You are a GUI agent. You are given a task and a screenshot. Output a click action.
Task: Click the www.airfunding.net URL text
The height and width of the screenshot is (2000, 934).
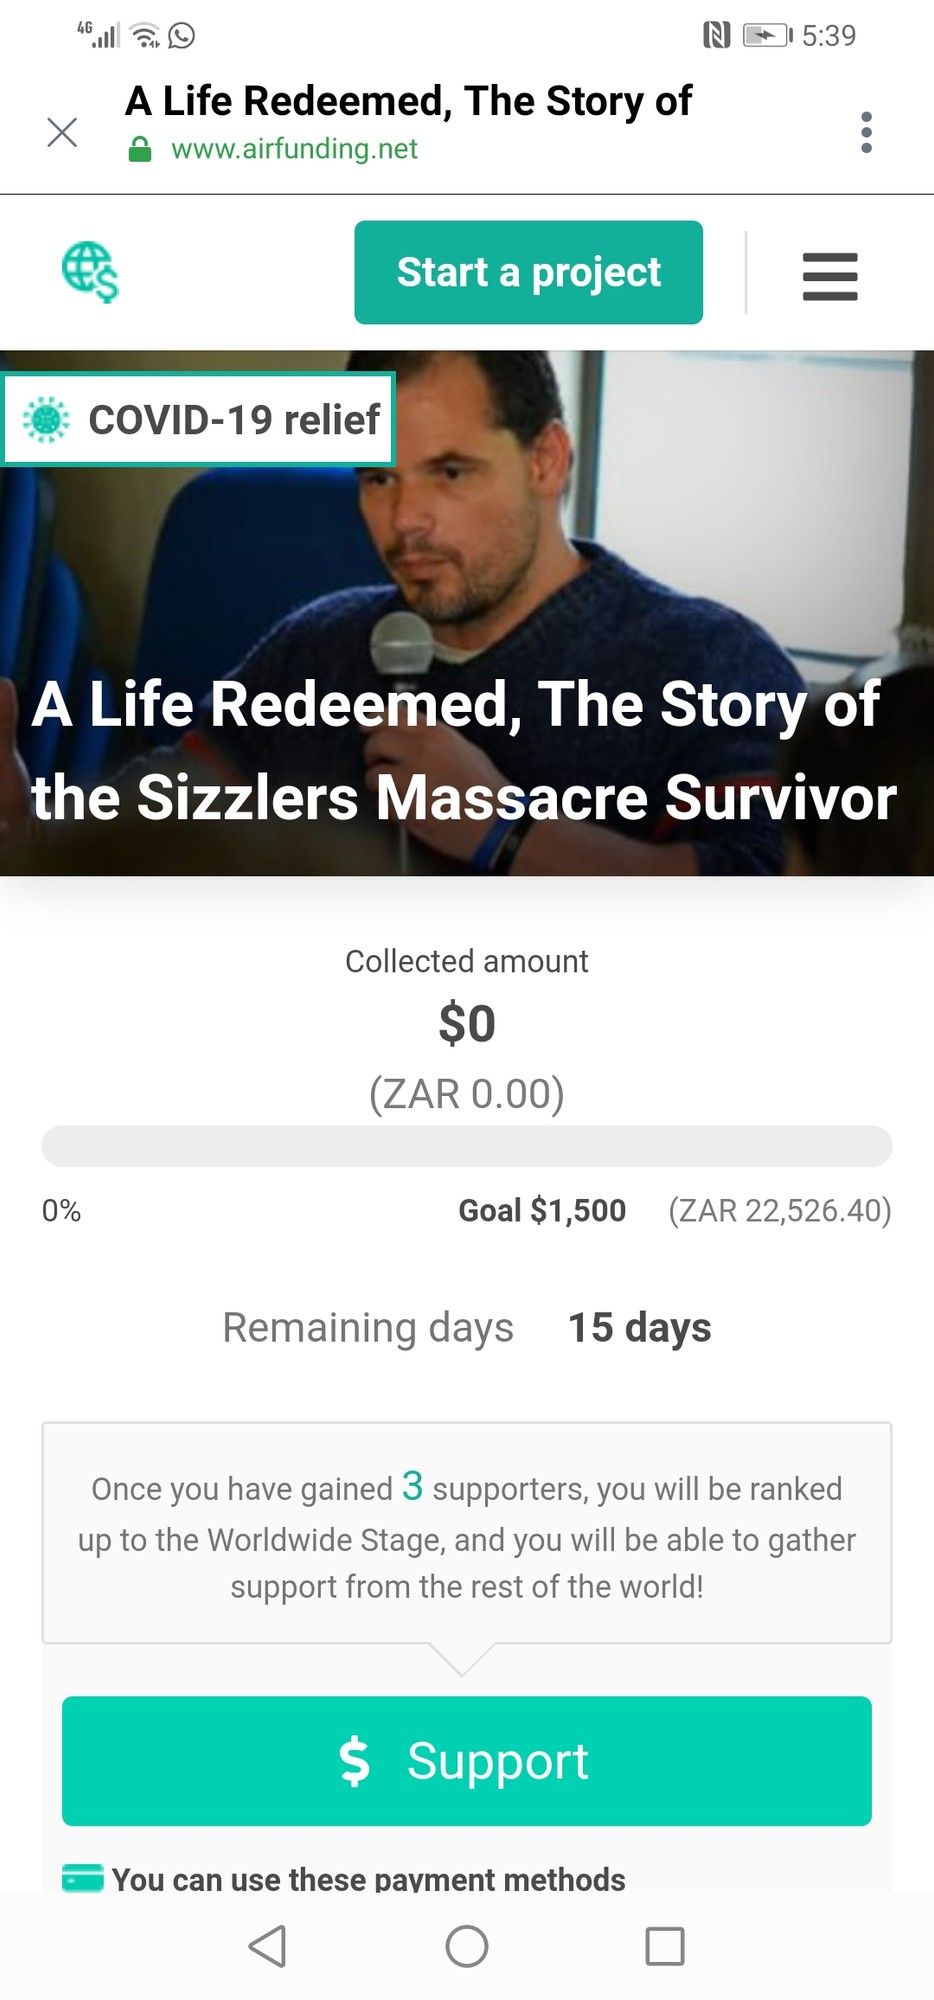tap(294, 149)
